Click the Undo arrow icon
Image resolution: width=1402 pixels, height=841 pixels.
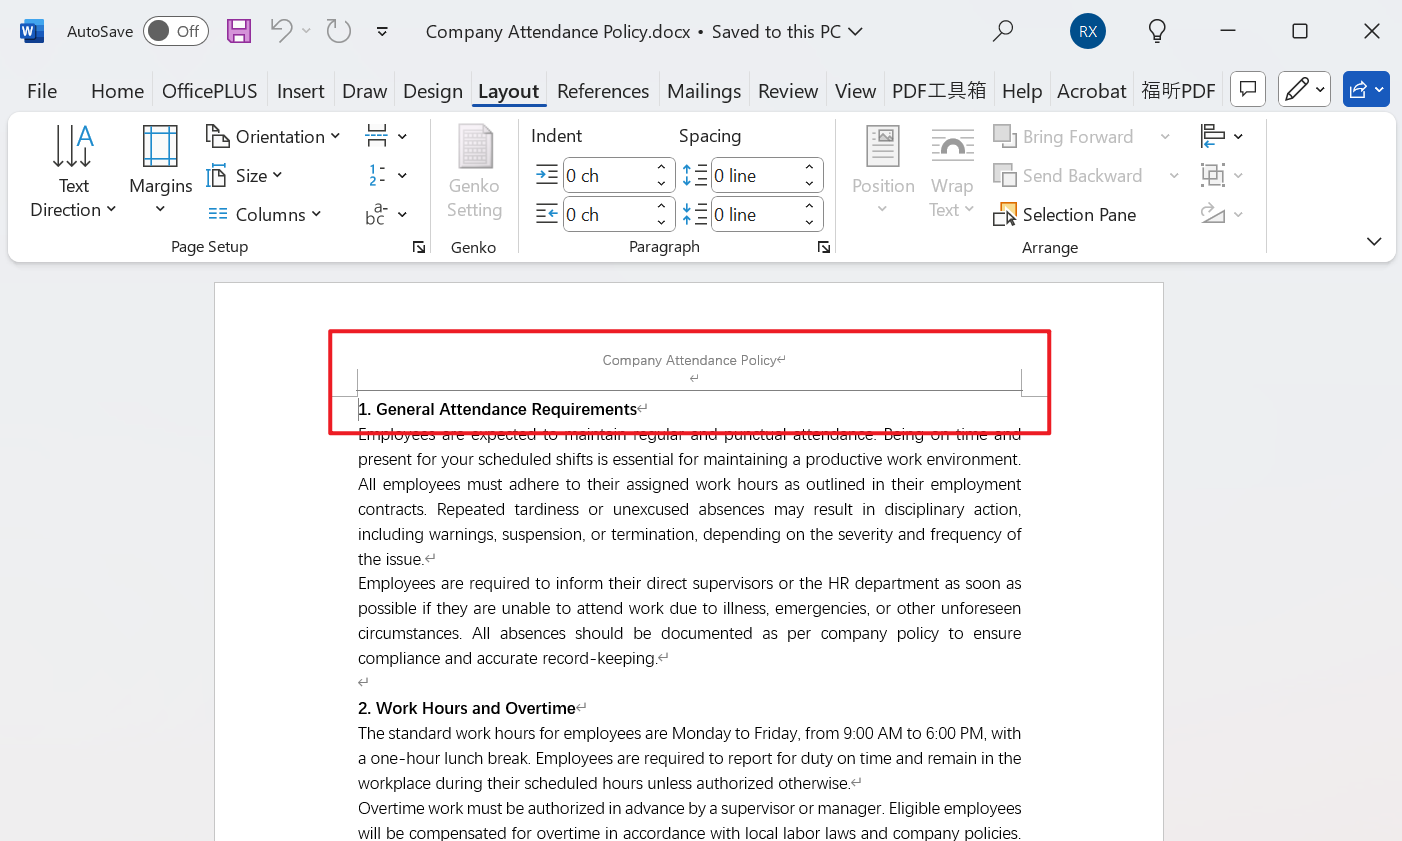[x=281, y=31]
